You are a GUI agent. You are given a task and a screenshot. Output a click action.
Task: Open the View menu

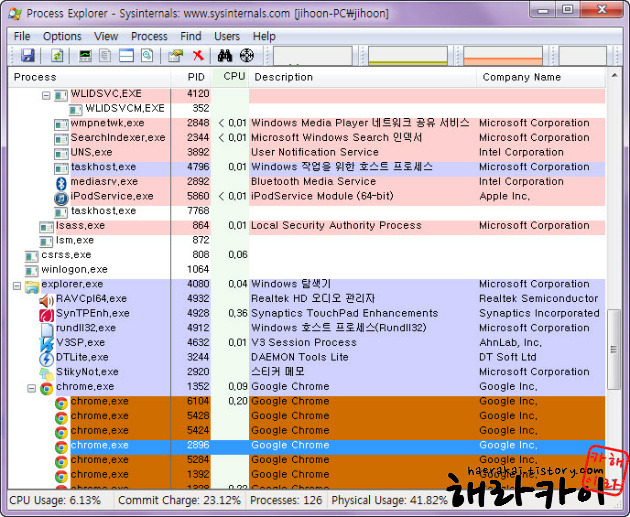pyautogui.click(x=106, y=37)
